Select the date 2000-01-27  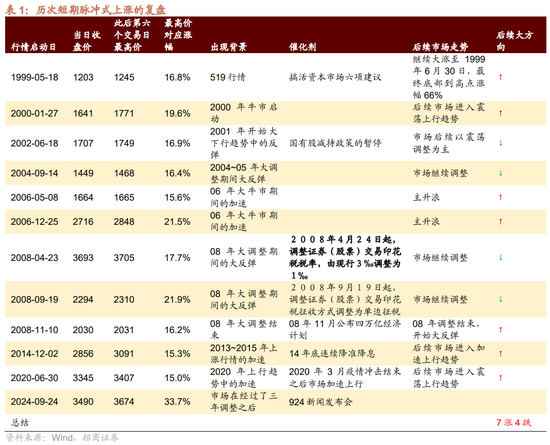34,113
